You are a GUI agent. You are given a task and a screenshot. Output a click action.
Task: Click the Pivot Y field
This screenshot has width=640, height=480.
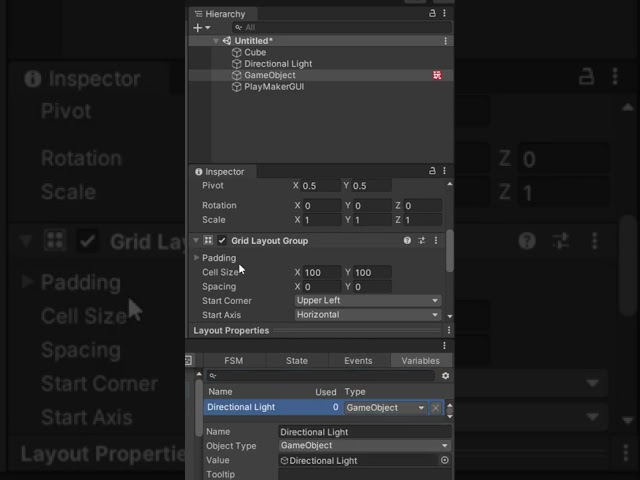coord(371,186)
